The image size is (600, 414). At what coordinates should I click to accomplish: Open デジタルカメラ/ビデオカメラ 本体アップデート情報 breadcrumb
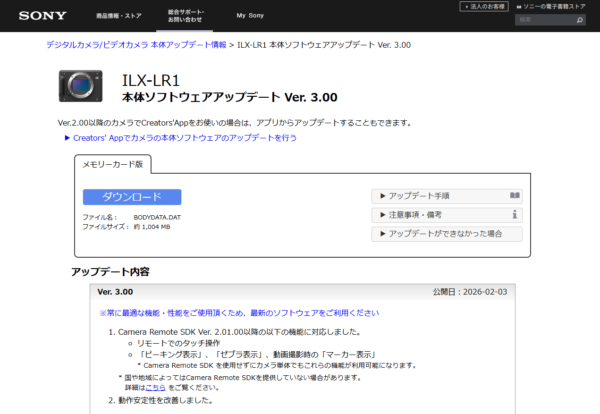coord(136,45)
